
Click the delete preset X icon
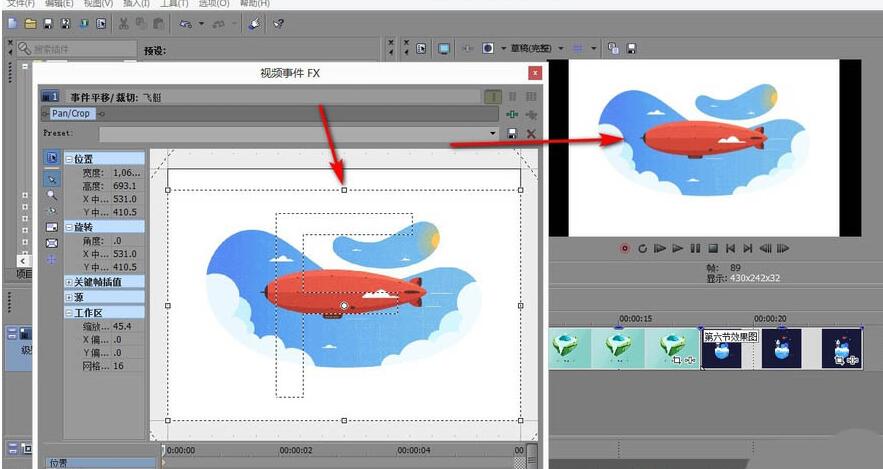[x=531, y=133]
